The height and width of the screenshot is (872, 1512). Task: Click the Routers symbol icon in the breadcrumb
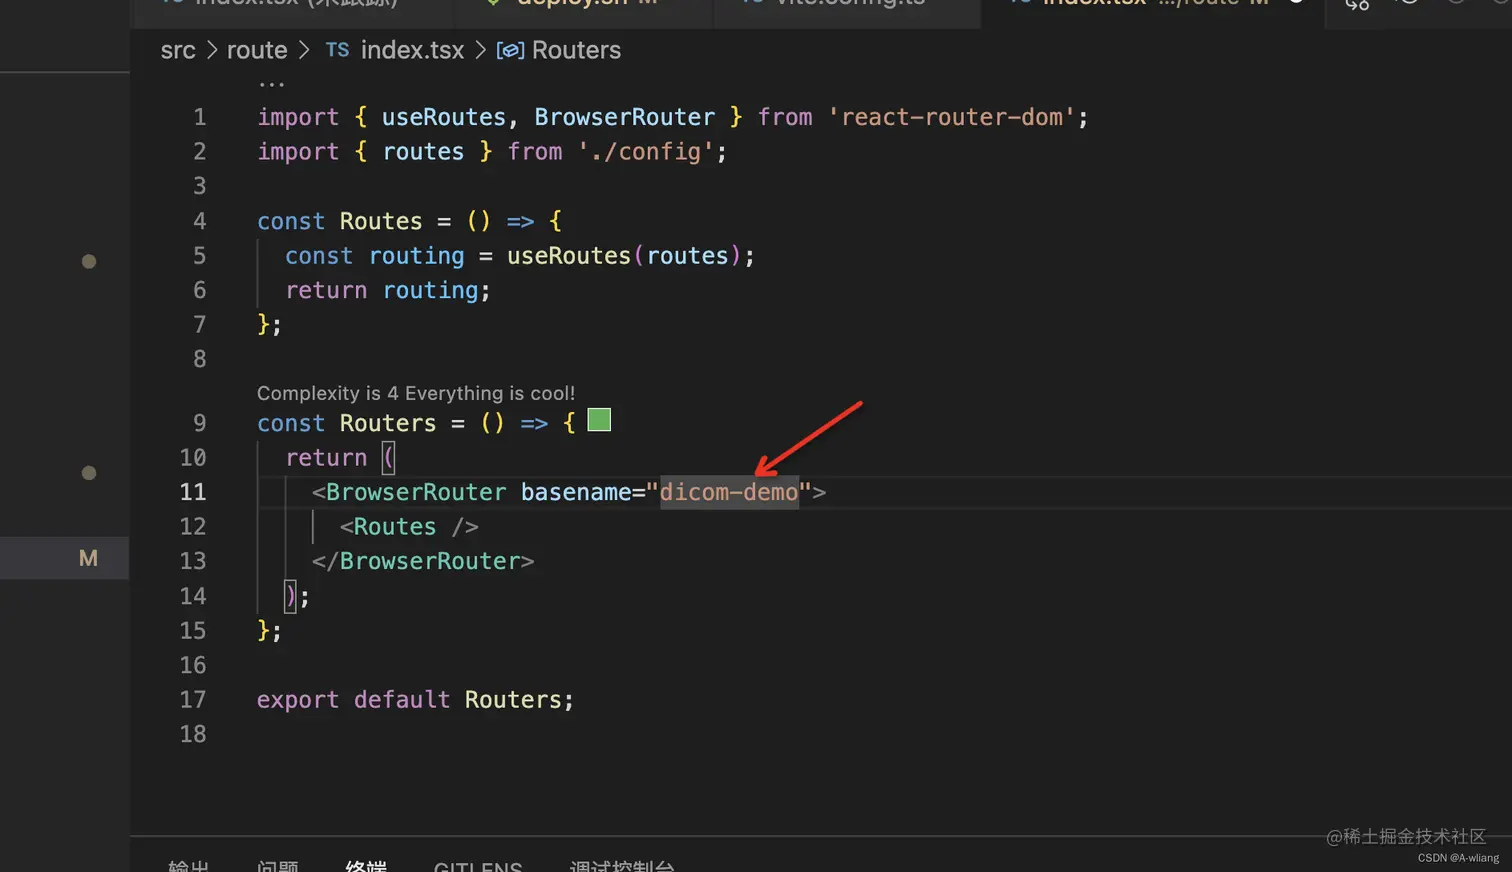click(510, 51)
